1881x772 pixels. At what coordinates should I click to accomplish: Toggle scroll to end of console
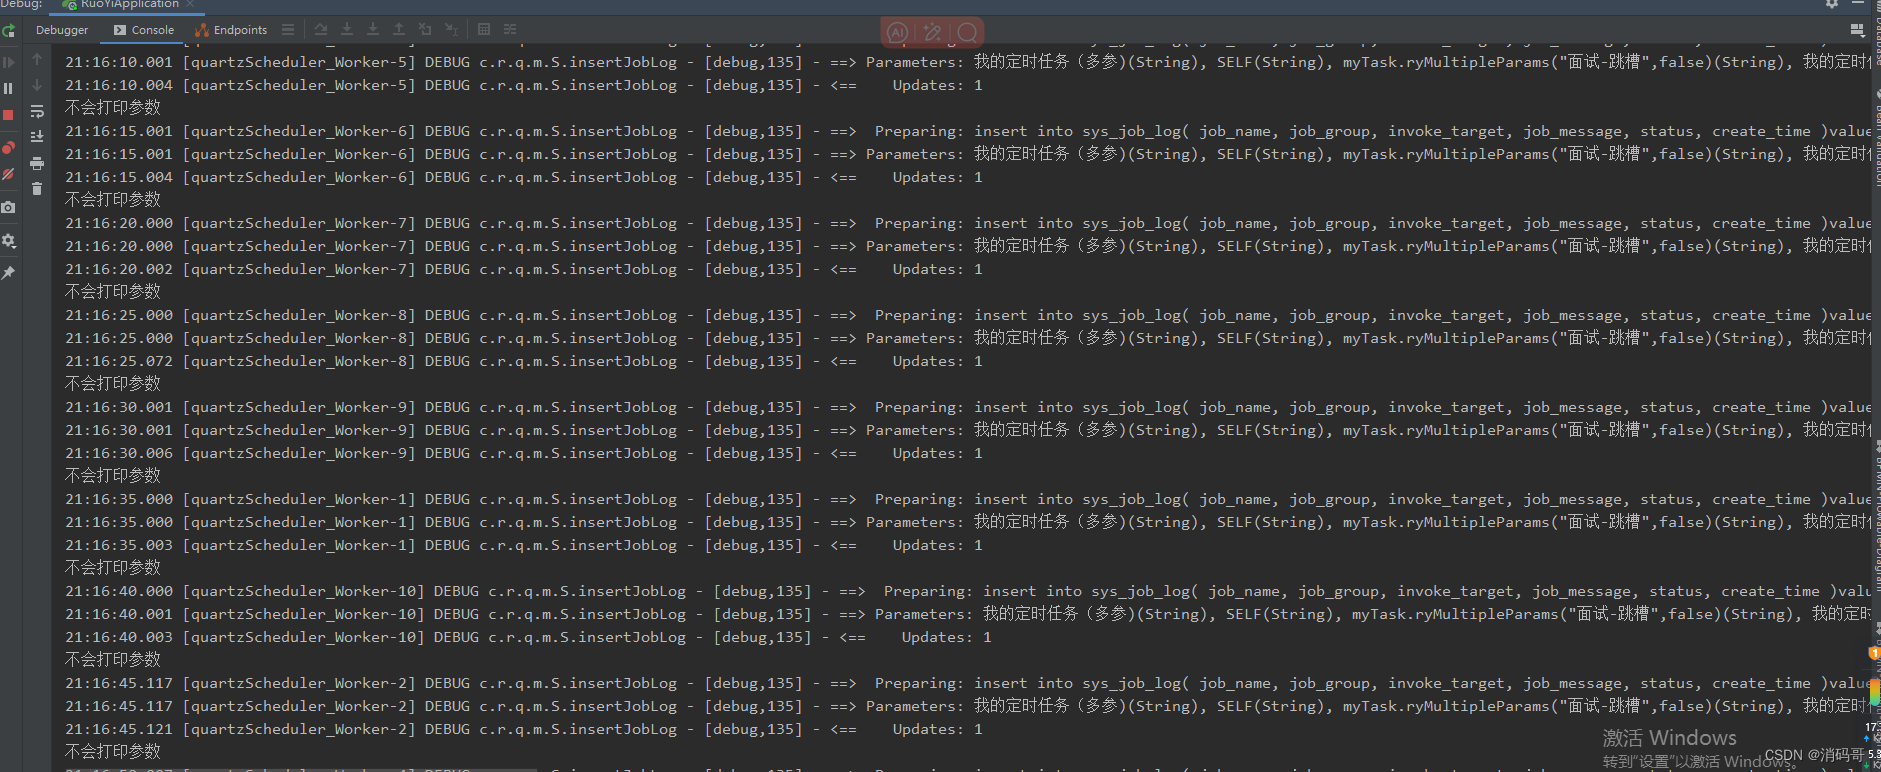pos(37,137)
